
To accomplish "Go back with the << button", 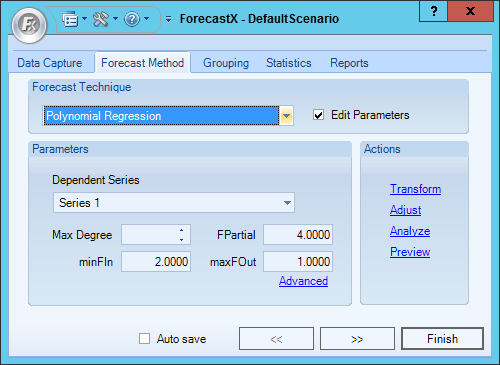I will [276, 339].
